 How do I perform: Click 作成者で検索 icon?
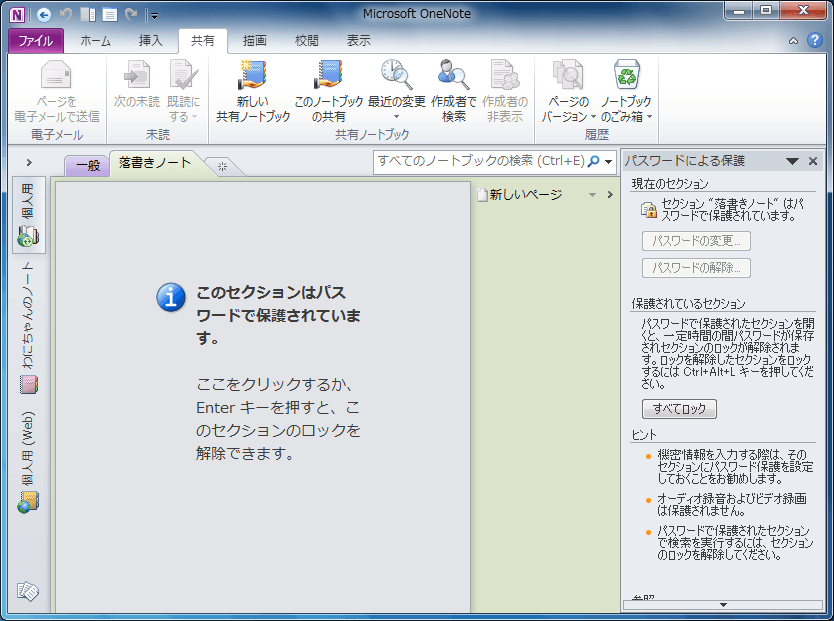point(453,74)
